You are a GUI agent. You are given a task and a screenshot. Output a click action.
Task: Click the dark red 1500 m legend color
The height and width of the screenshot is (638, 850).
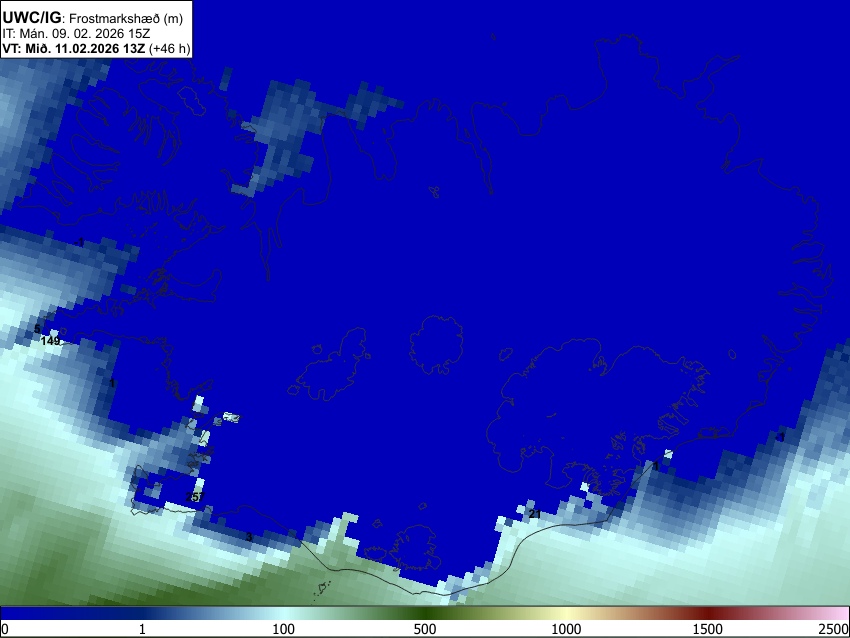[x=707, y=614]
